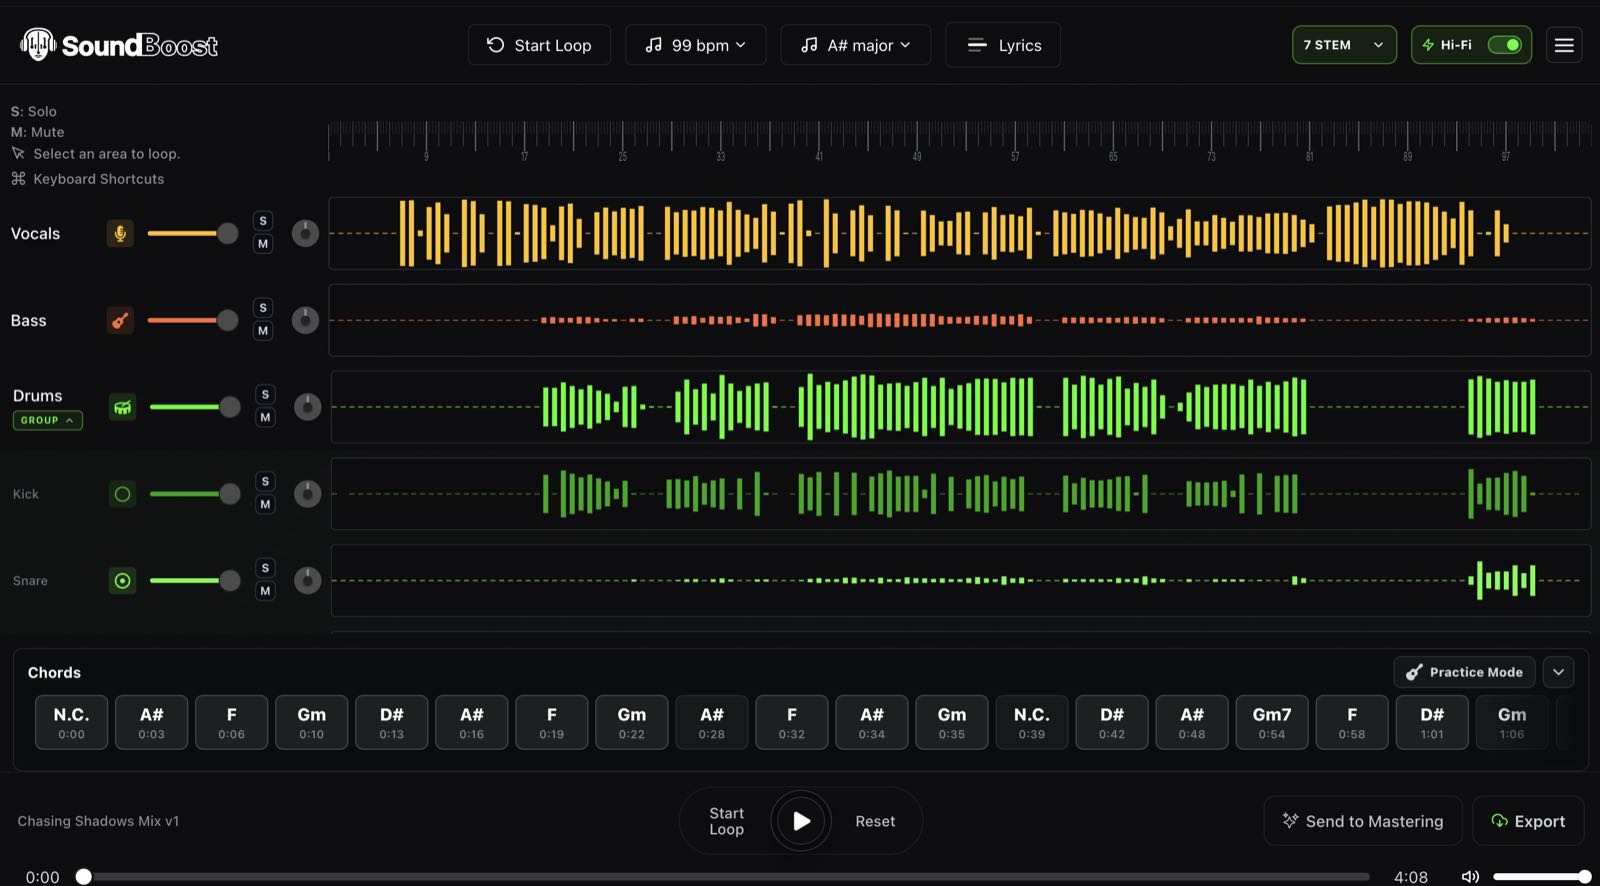Click Reset in playback controls

875,821
